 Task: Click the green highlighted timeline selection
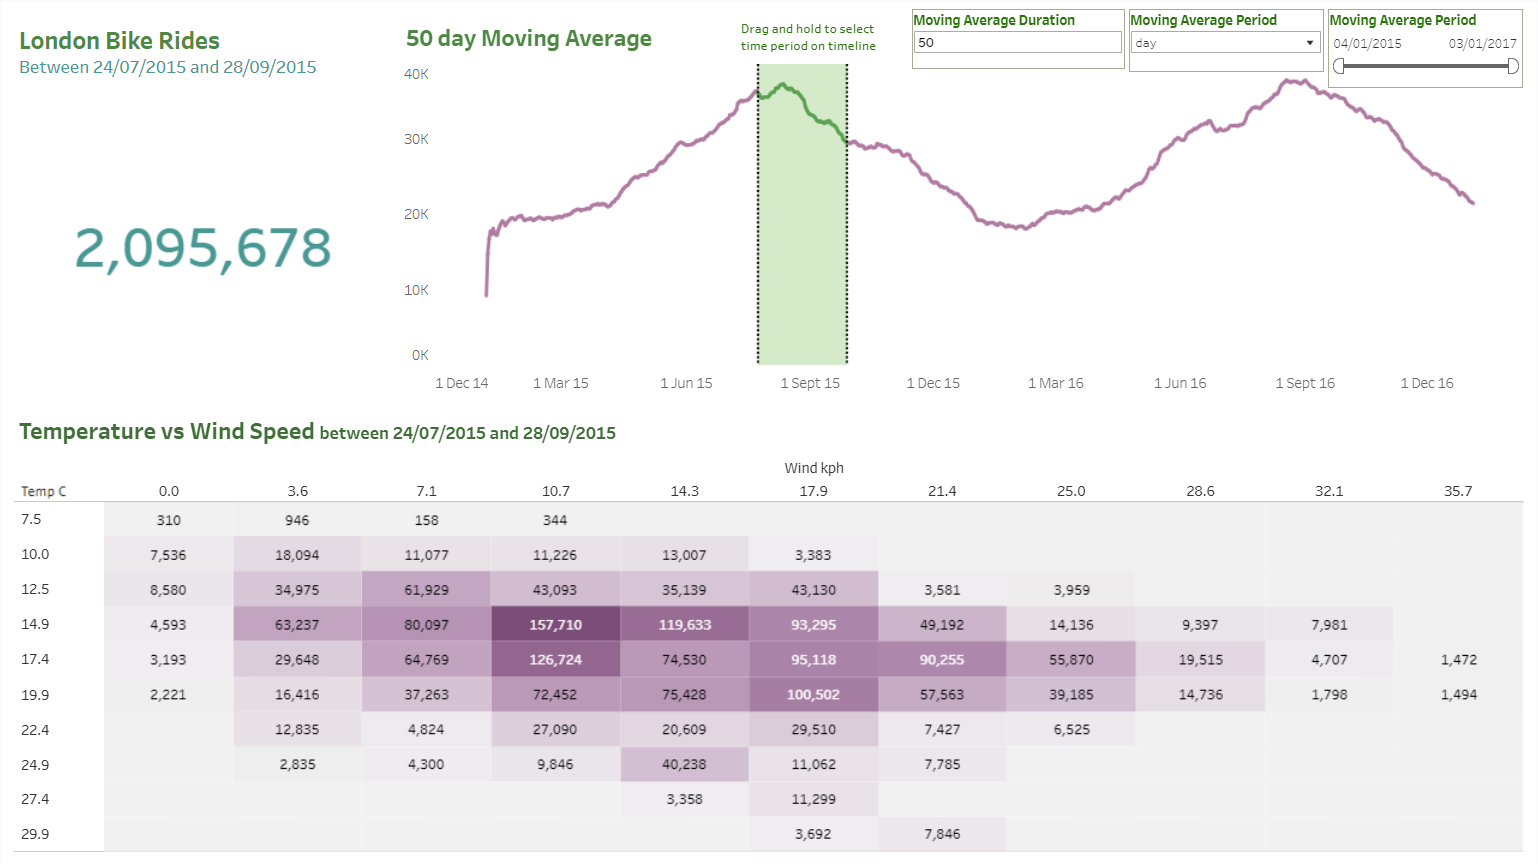[803, 214]
